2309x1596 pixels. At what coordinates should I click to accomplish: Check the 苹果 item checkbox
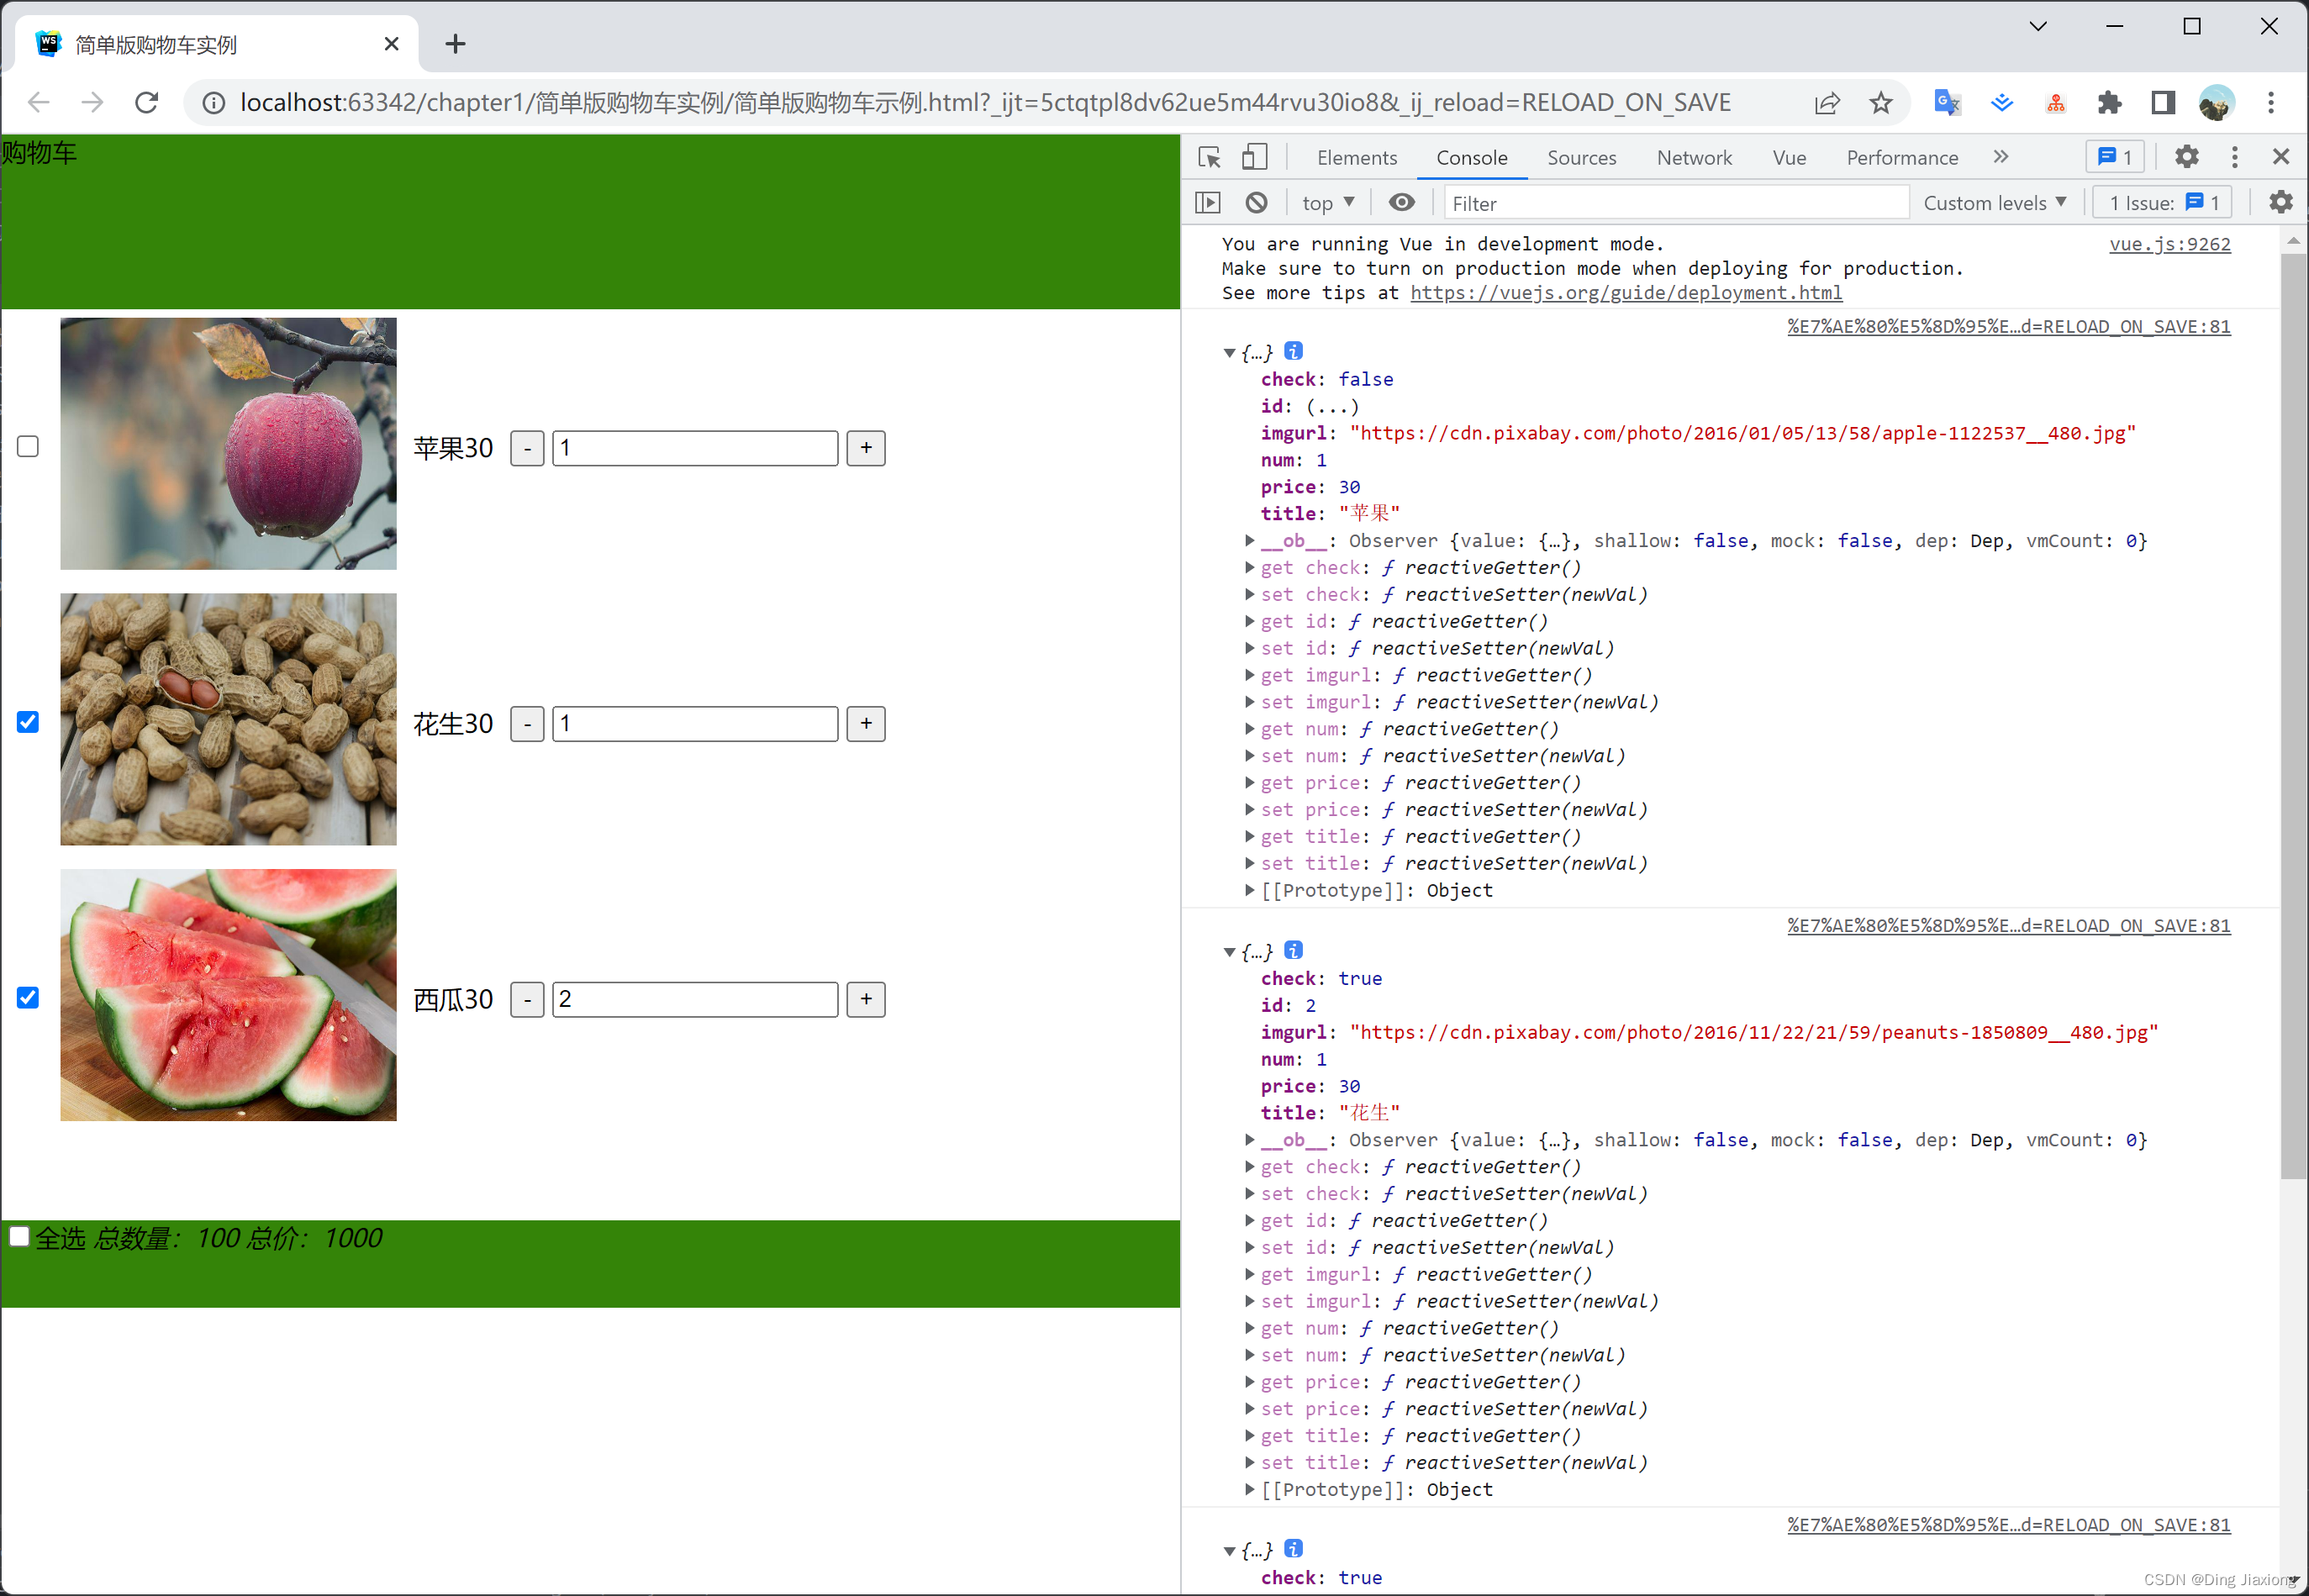pyautogui.click(x=28, y=446)
